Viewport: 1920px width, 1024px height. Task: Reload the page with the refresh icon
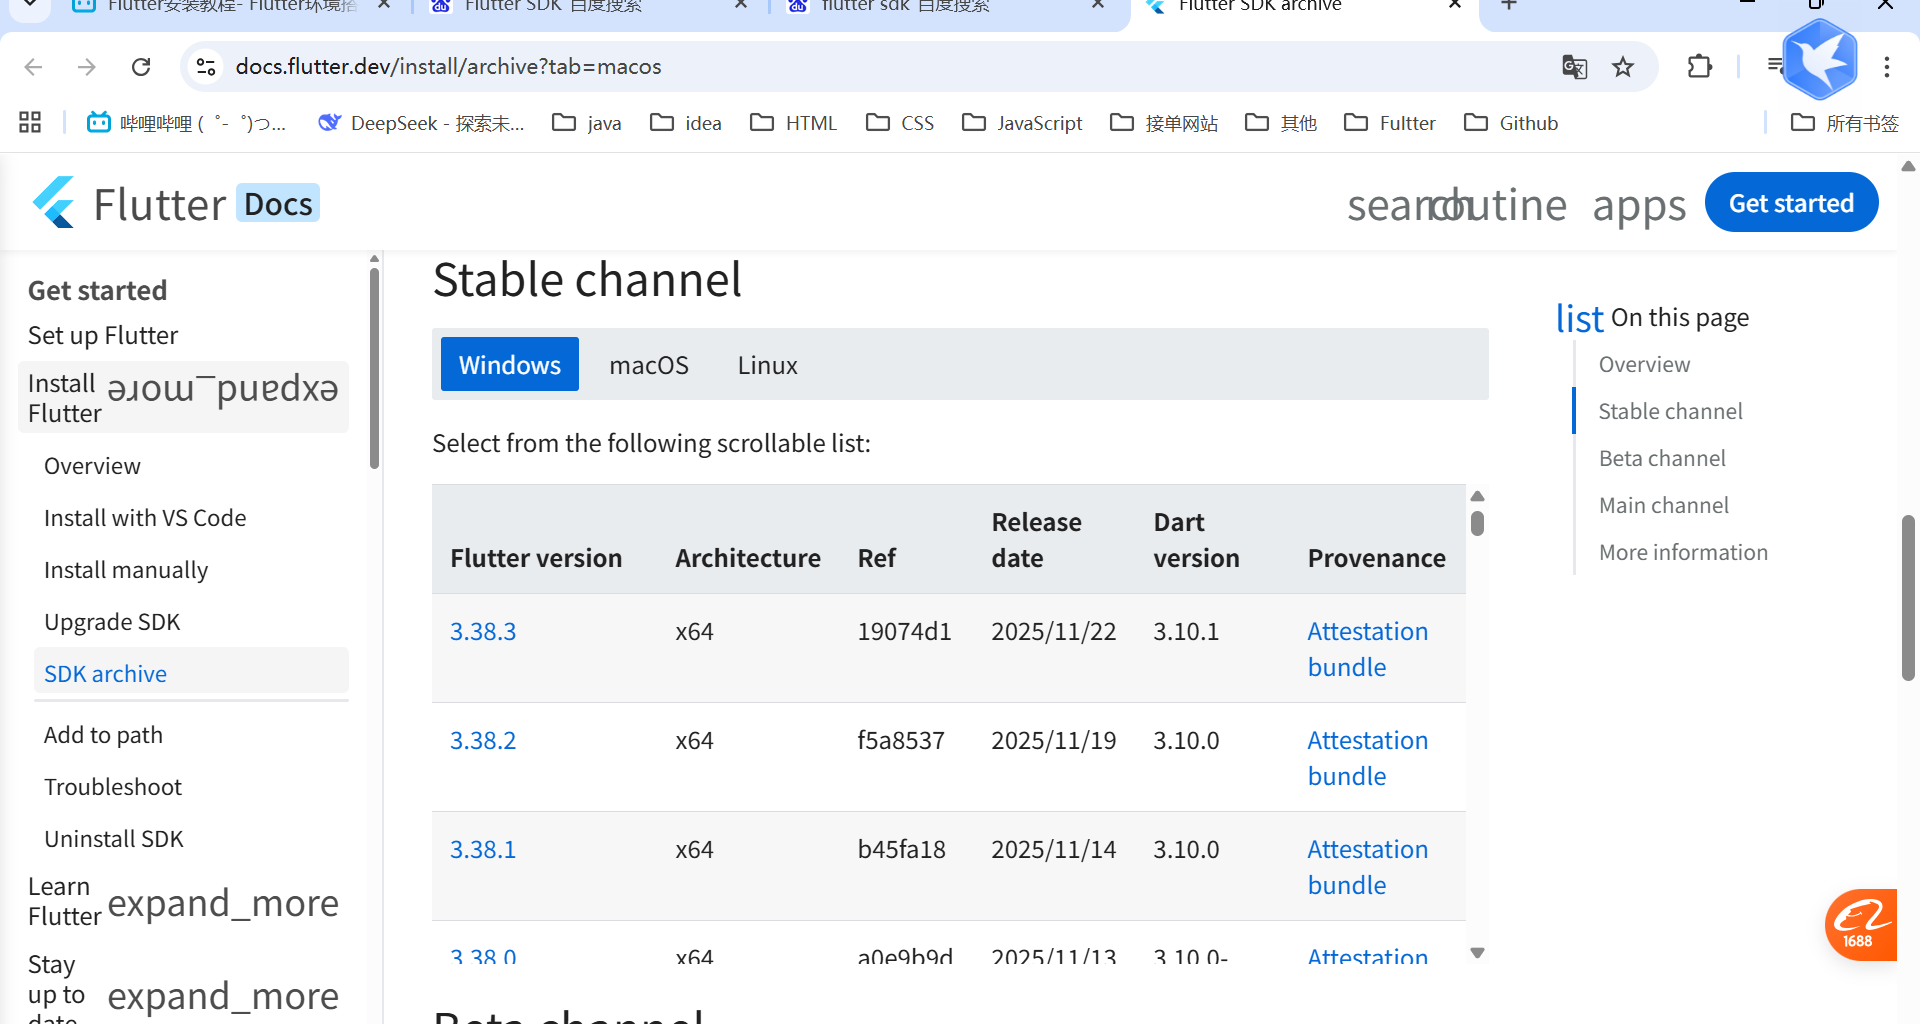coord(141,67)
